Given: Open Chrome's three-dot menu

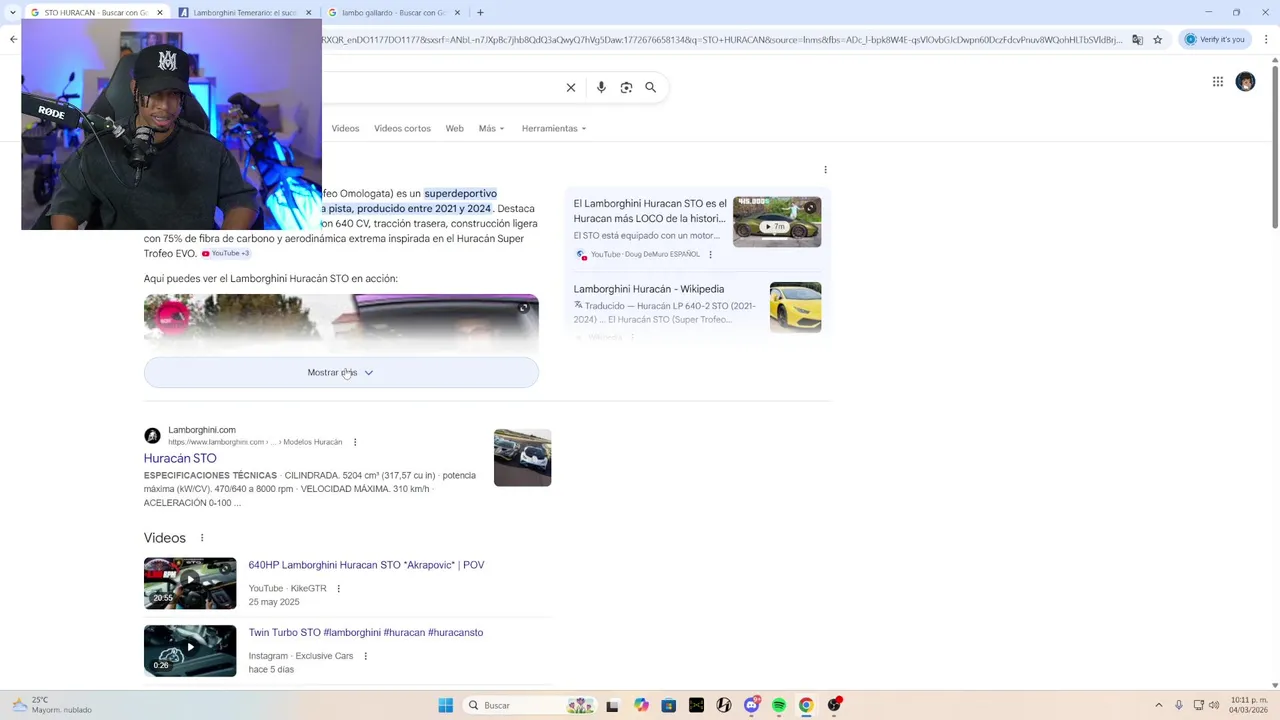Looking at the screenshot, I should 1266,40.
